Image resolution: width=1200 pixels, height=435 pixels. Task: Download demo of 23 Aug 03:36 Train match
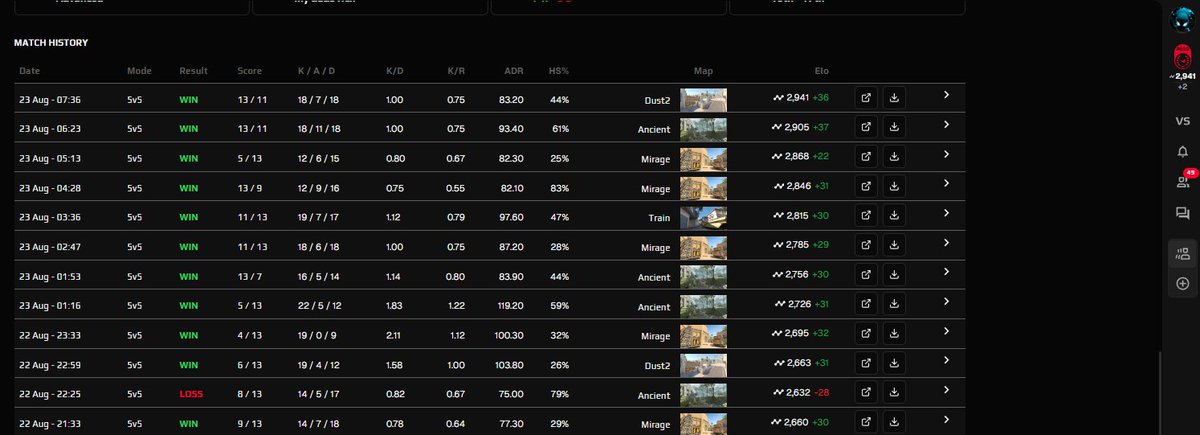tap(895, 215)
